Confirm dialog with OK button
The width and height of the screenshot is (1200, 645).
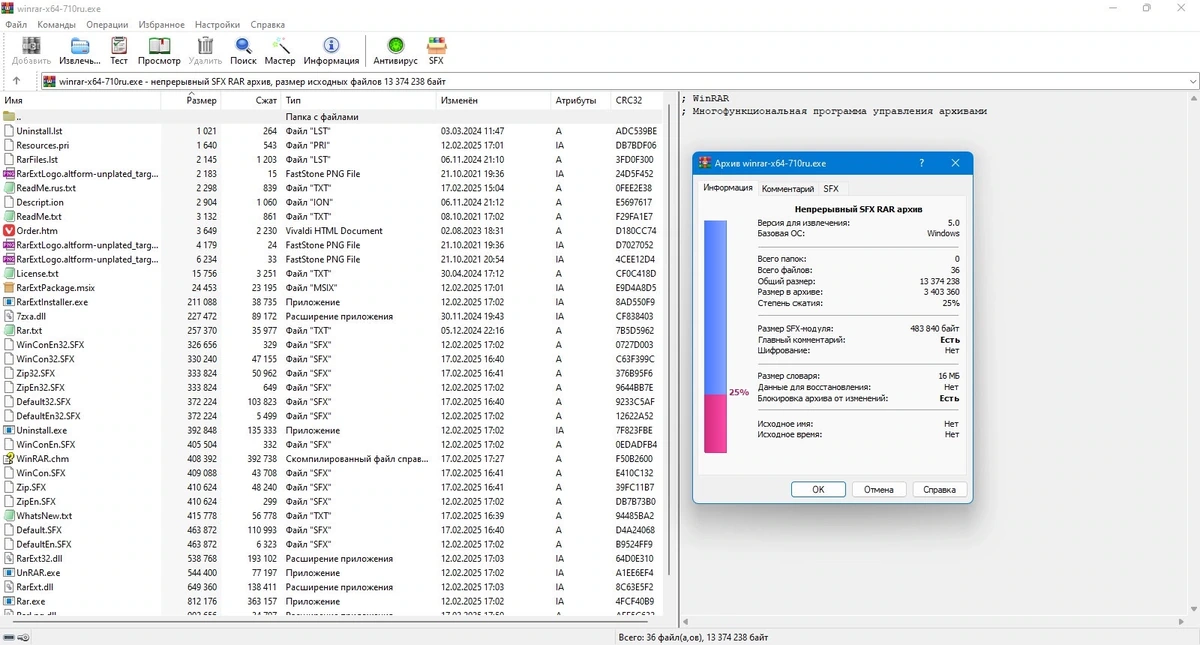[x=818, y=490]
